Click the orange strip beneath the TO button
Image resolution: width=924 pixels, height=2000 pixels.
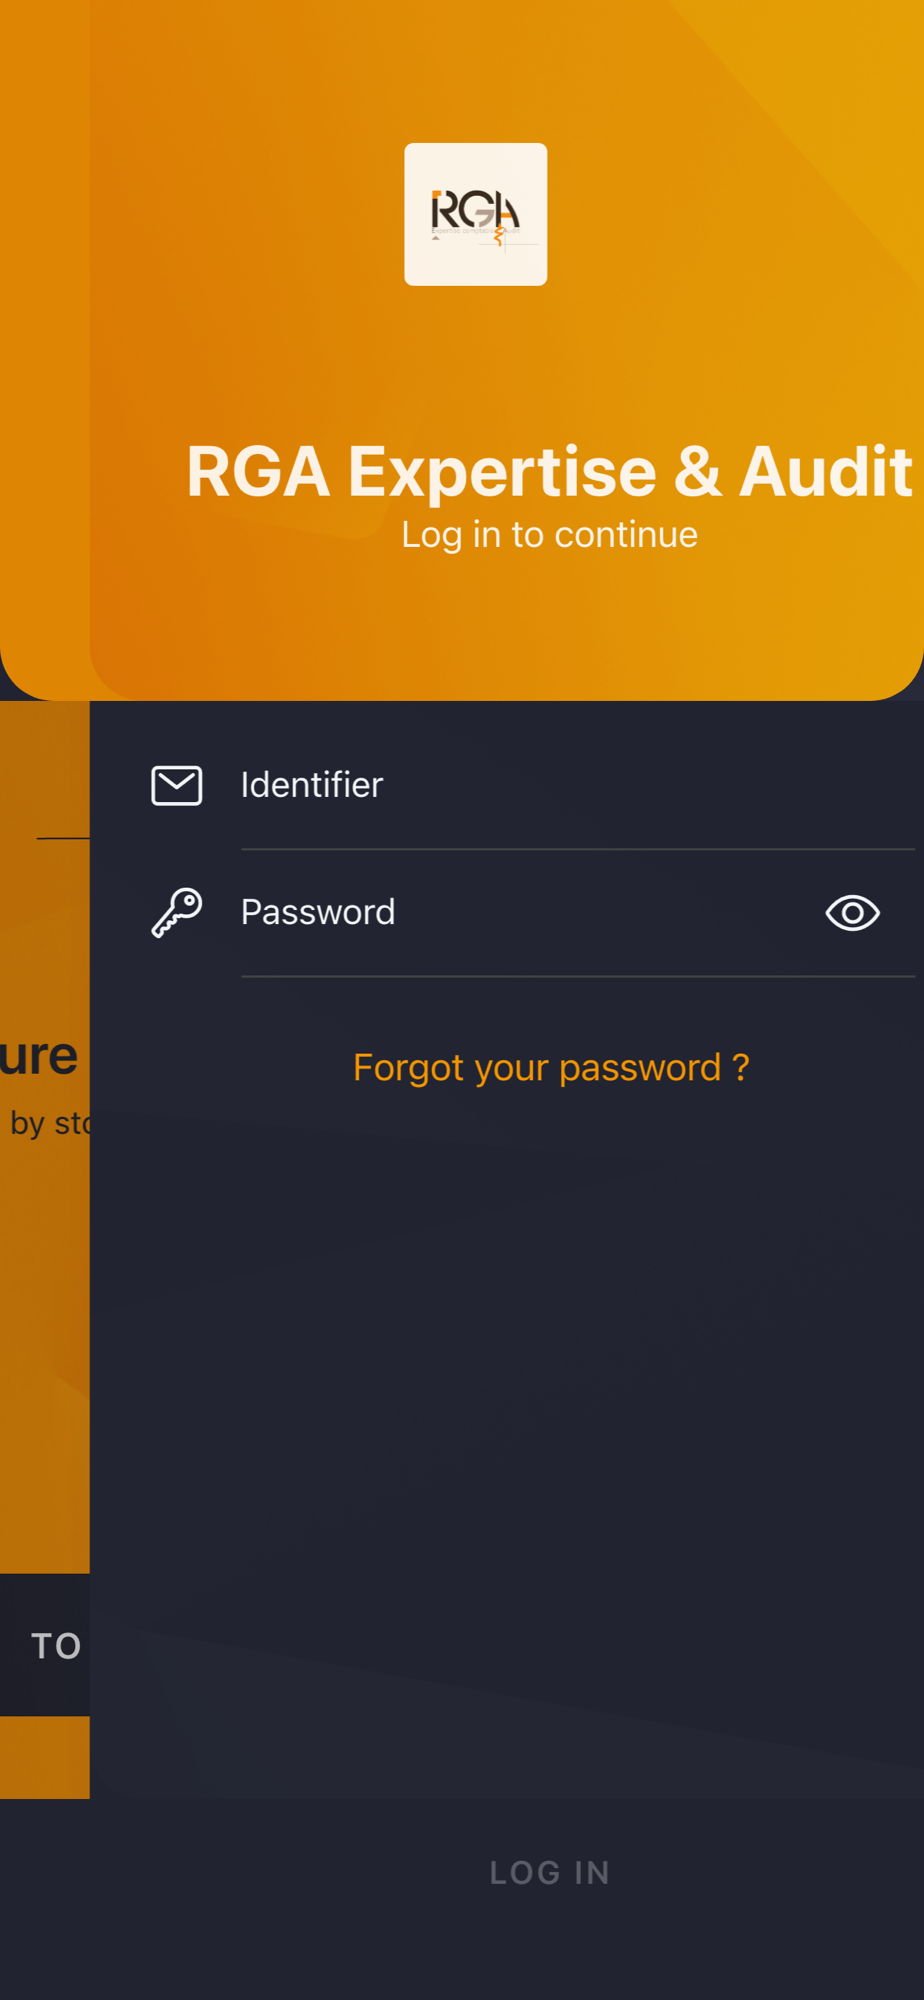(x=45, y=1757)
